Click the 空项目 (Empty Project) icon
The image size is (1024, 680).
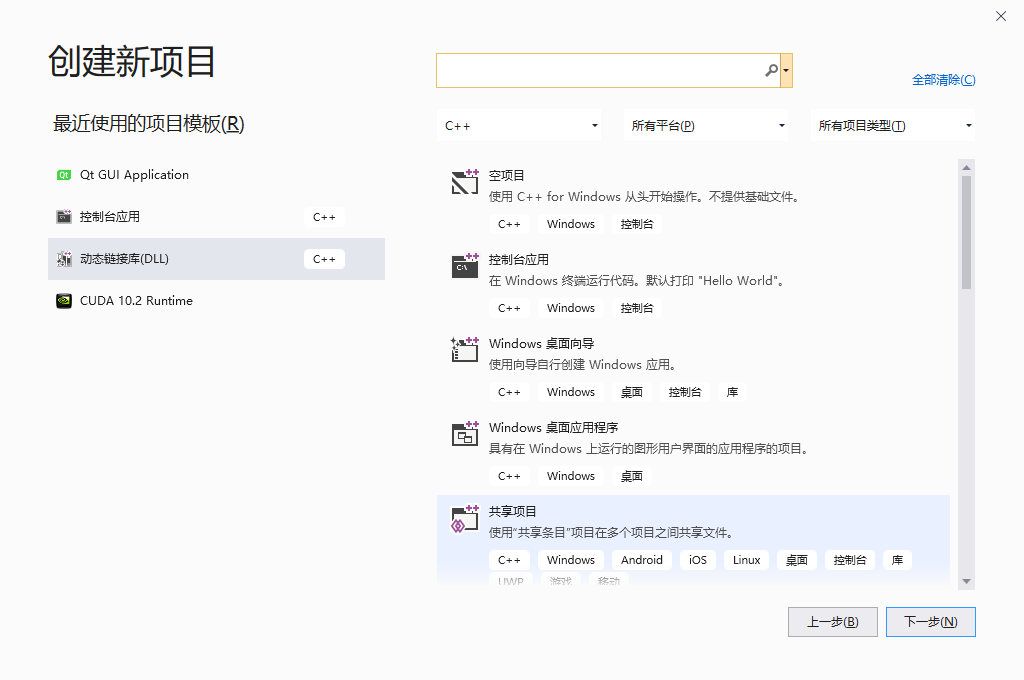(x=464, y=182)
